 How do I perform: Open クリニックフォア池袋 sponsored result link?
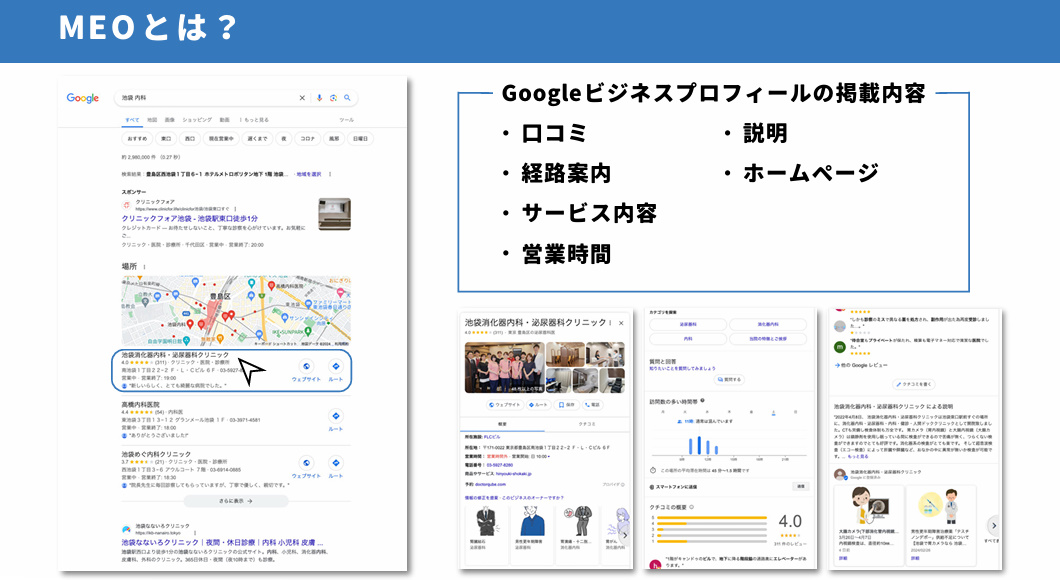(x=190, y=218)
